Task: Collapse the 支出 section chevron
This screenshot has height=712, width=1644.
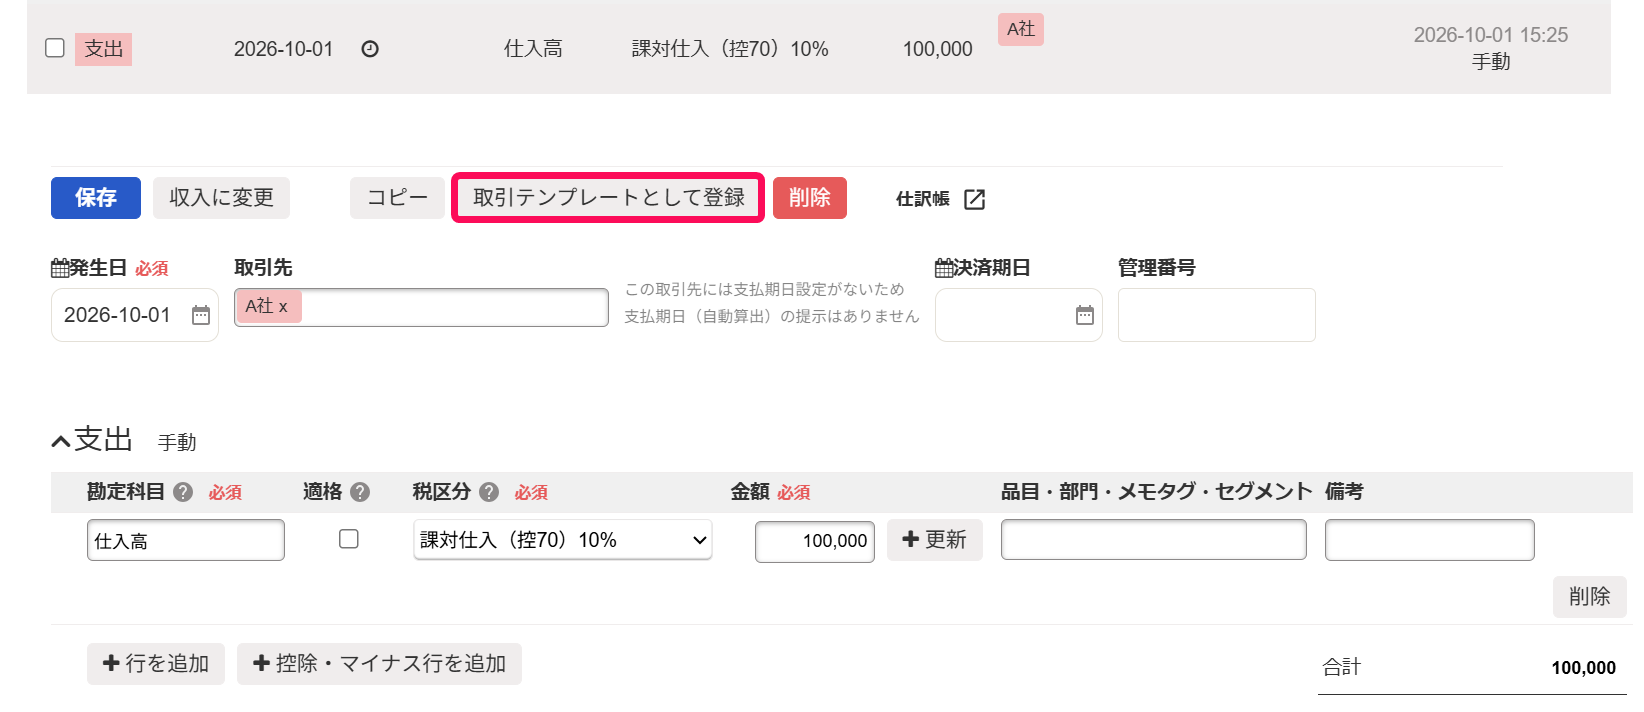Action: [x=61, y=441]
